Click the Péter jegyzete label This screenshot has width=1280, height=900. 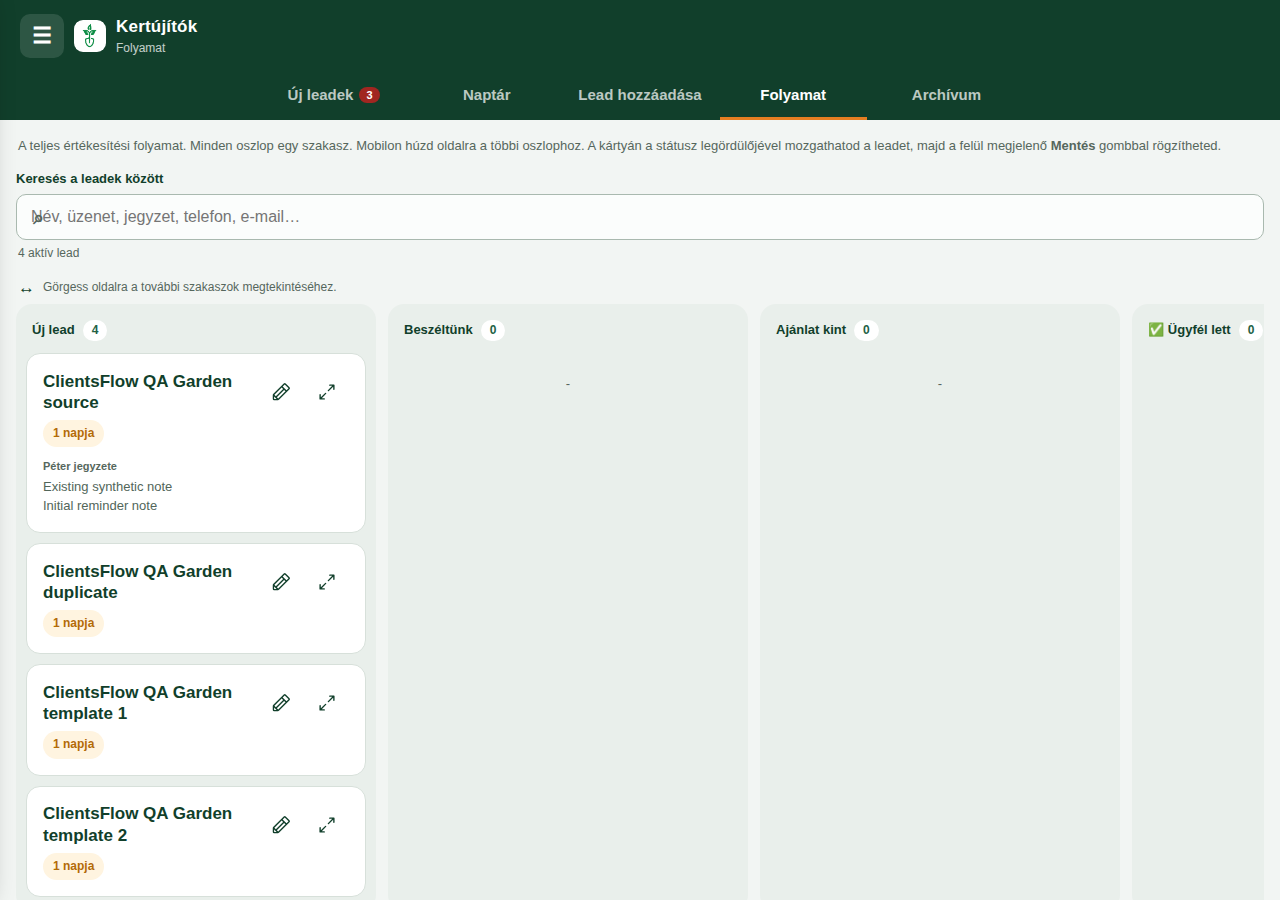click(x=80, y=466)
